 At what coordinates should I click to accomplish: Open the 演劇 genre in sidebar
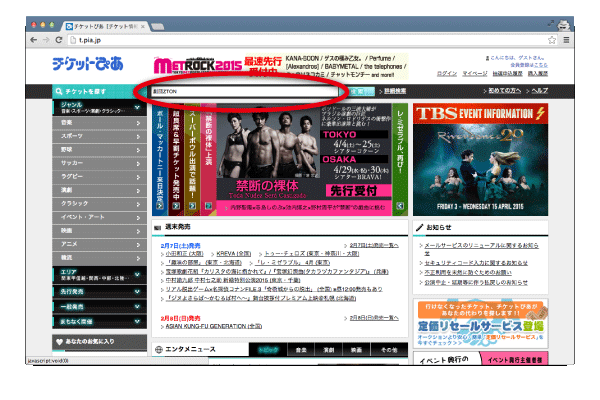[x=99, y=190]
